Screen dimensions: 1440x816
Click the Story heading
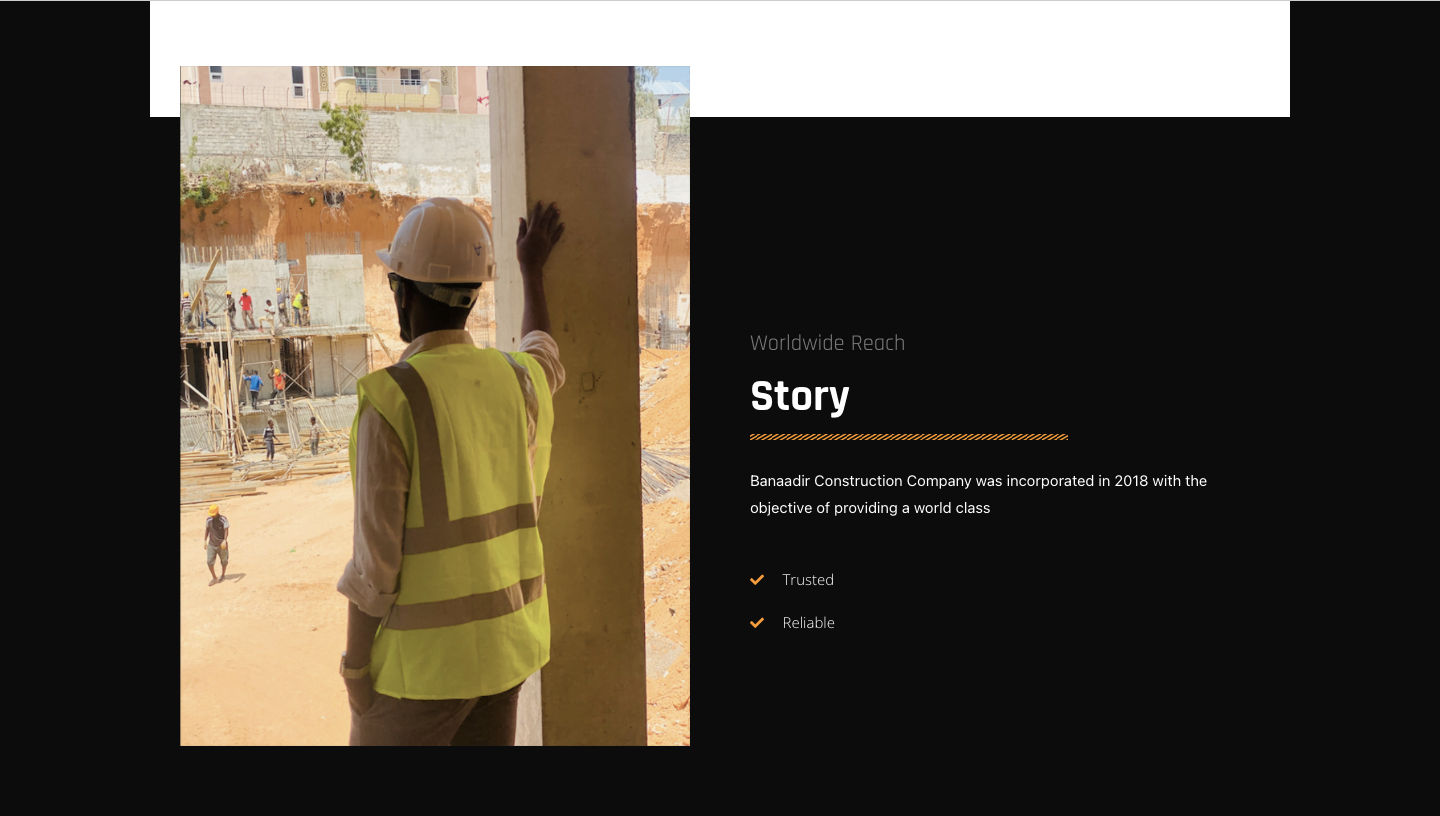click(799, 397)
